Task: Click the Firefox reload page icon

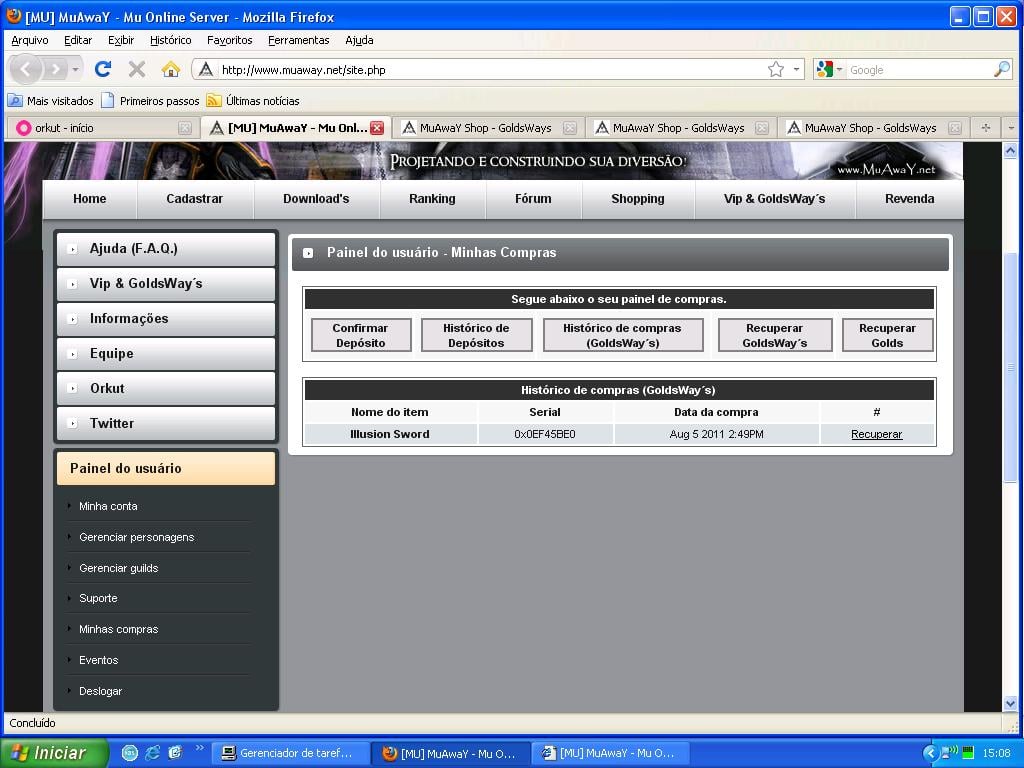Action: (x=102, y=69)
